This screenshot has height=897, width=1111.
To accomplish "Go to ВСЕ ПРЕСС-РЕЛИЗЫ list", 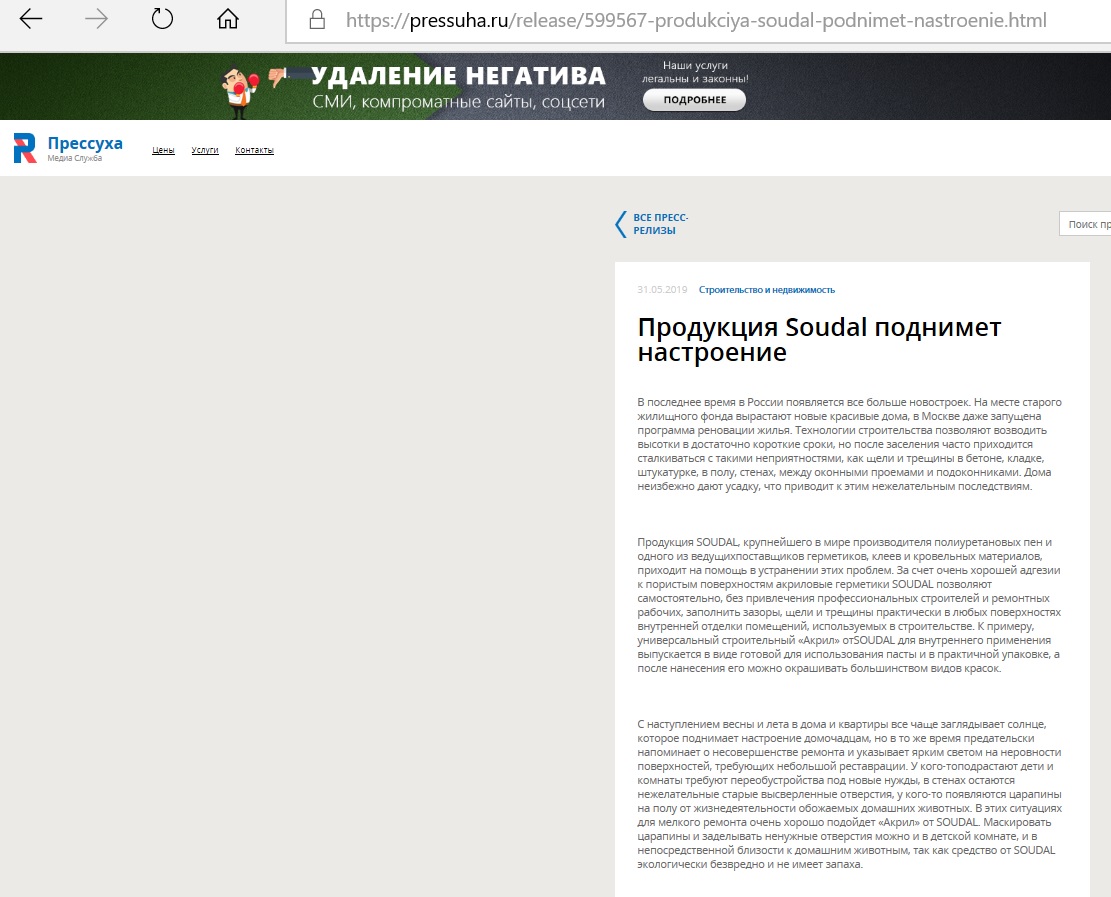I will [x=660, y=224].
